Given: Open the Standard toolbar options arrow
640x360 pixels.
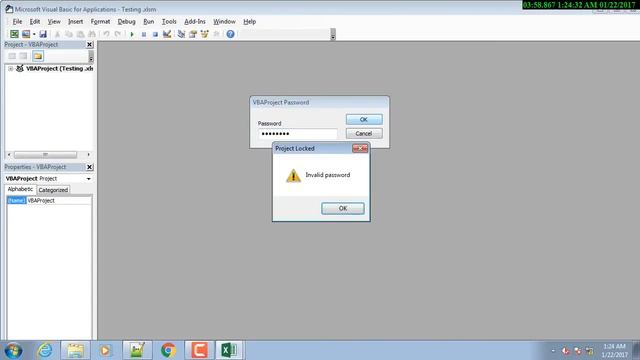Looking at the screenshot, I should (x=333, y=34).
